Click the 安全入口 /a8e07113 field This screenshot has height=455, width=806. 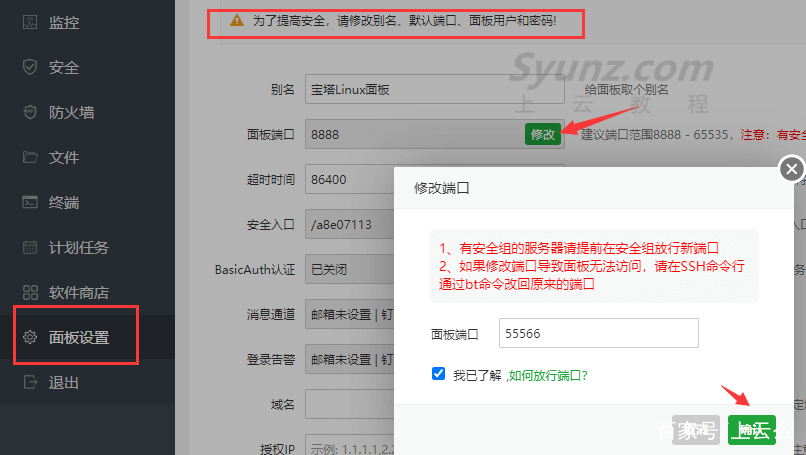(350, 224)
